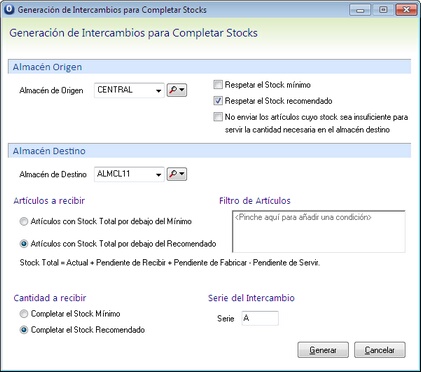This screenshot has width=421, height=372.
Task: Click the Filtro de Artículos condition box
Action: (319, 231)
